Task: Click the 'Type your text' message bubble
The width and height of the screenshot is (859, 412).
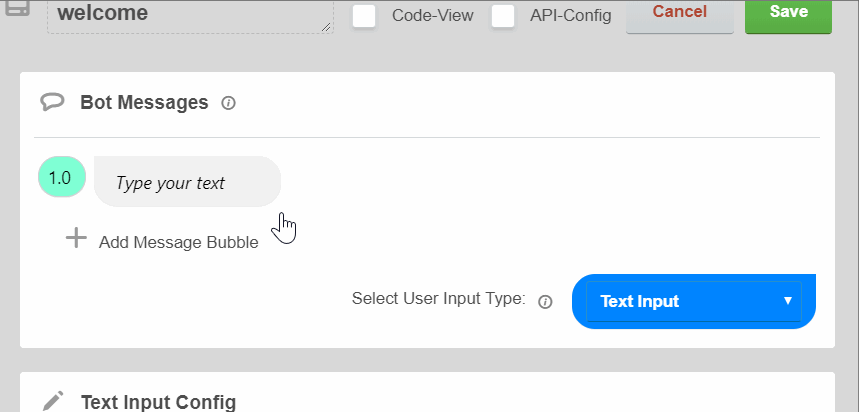Action: pyautogui.click(x=187, y=182)
